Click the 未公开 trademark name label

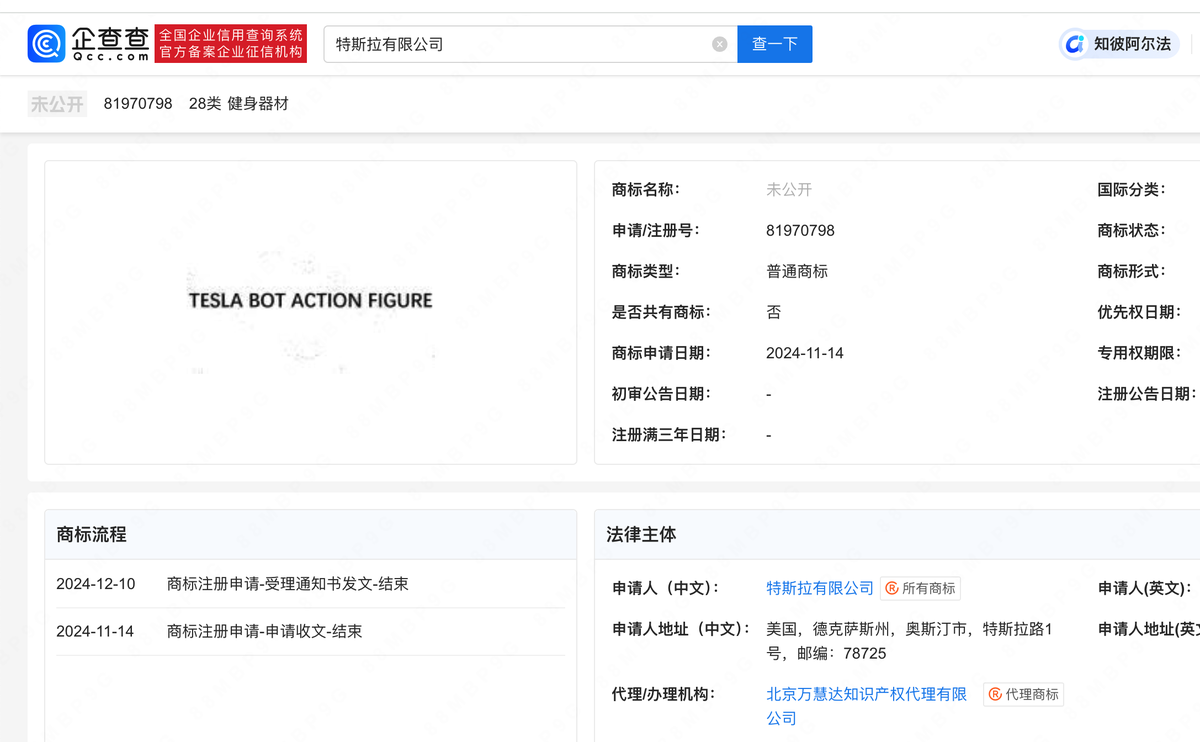tap(57, 103)
